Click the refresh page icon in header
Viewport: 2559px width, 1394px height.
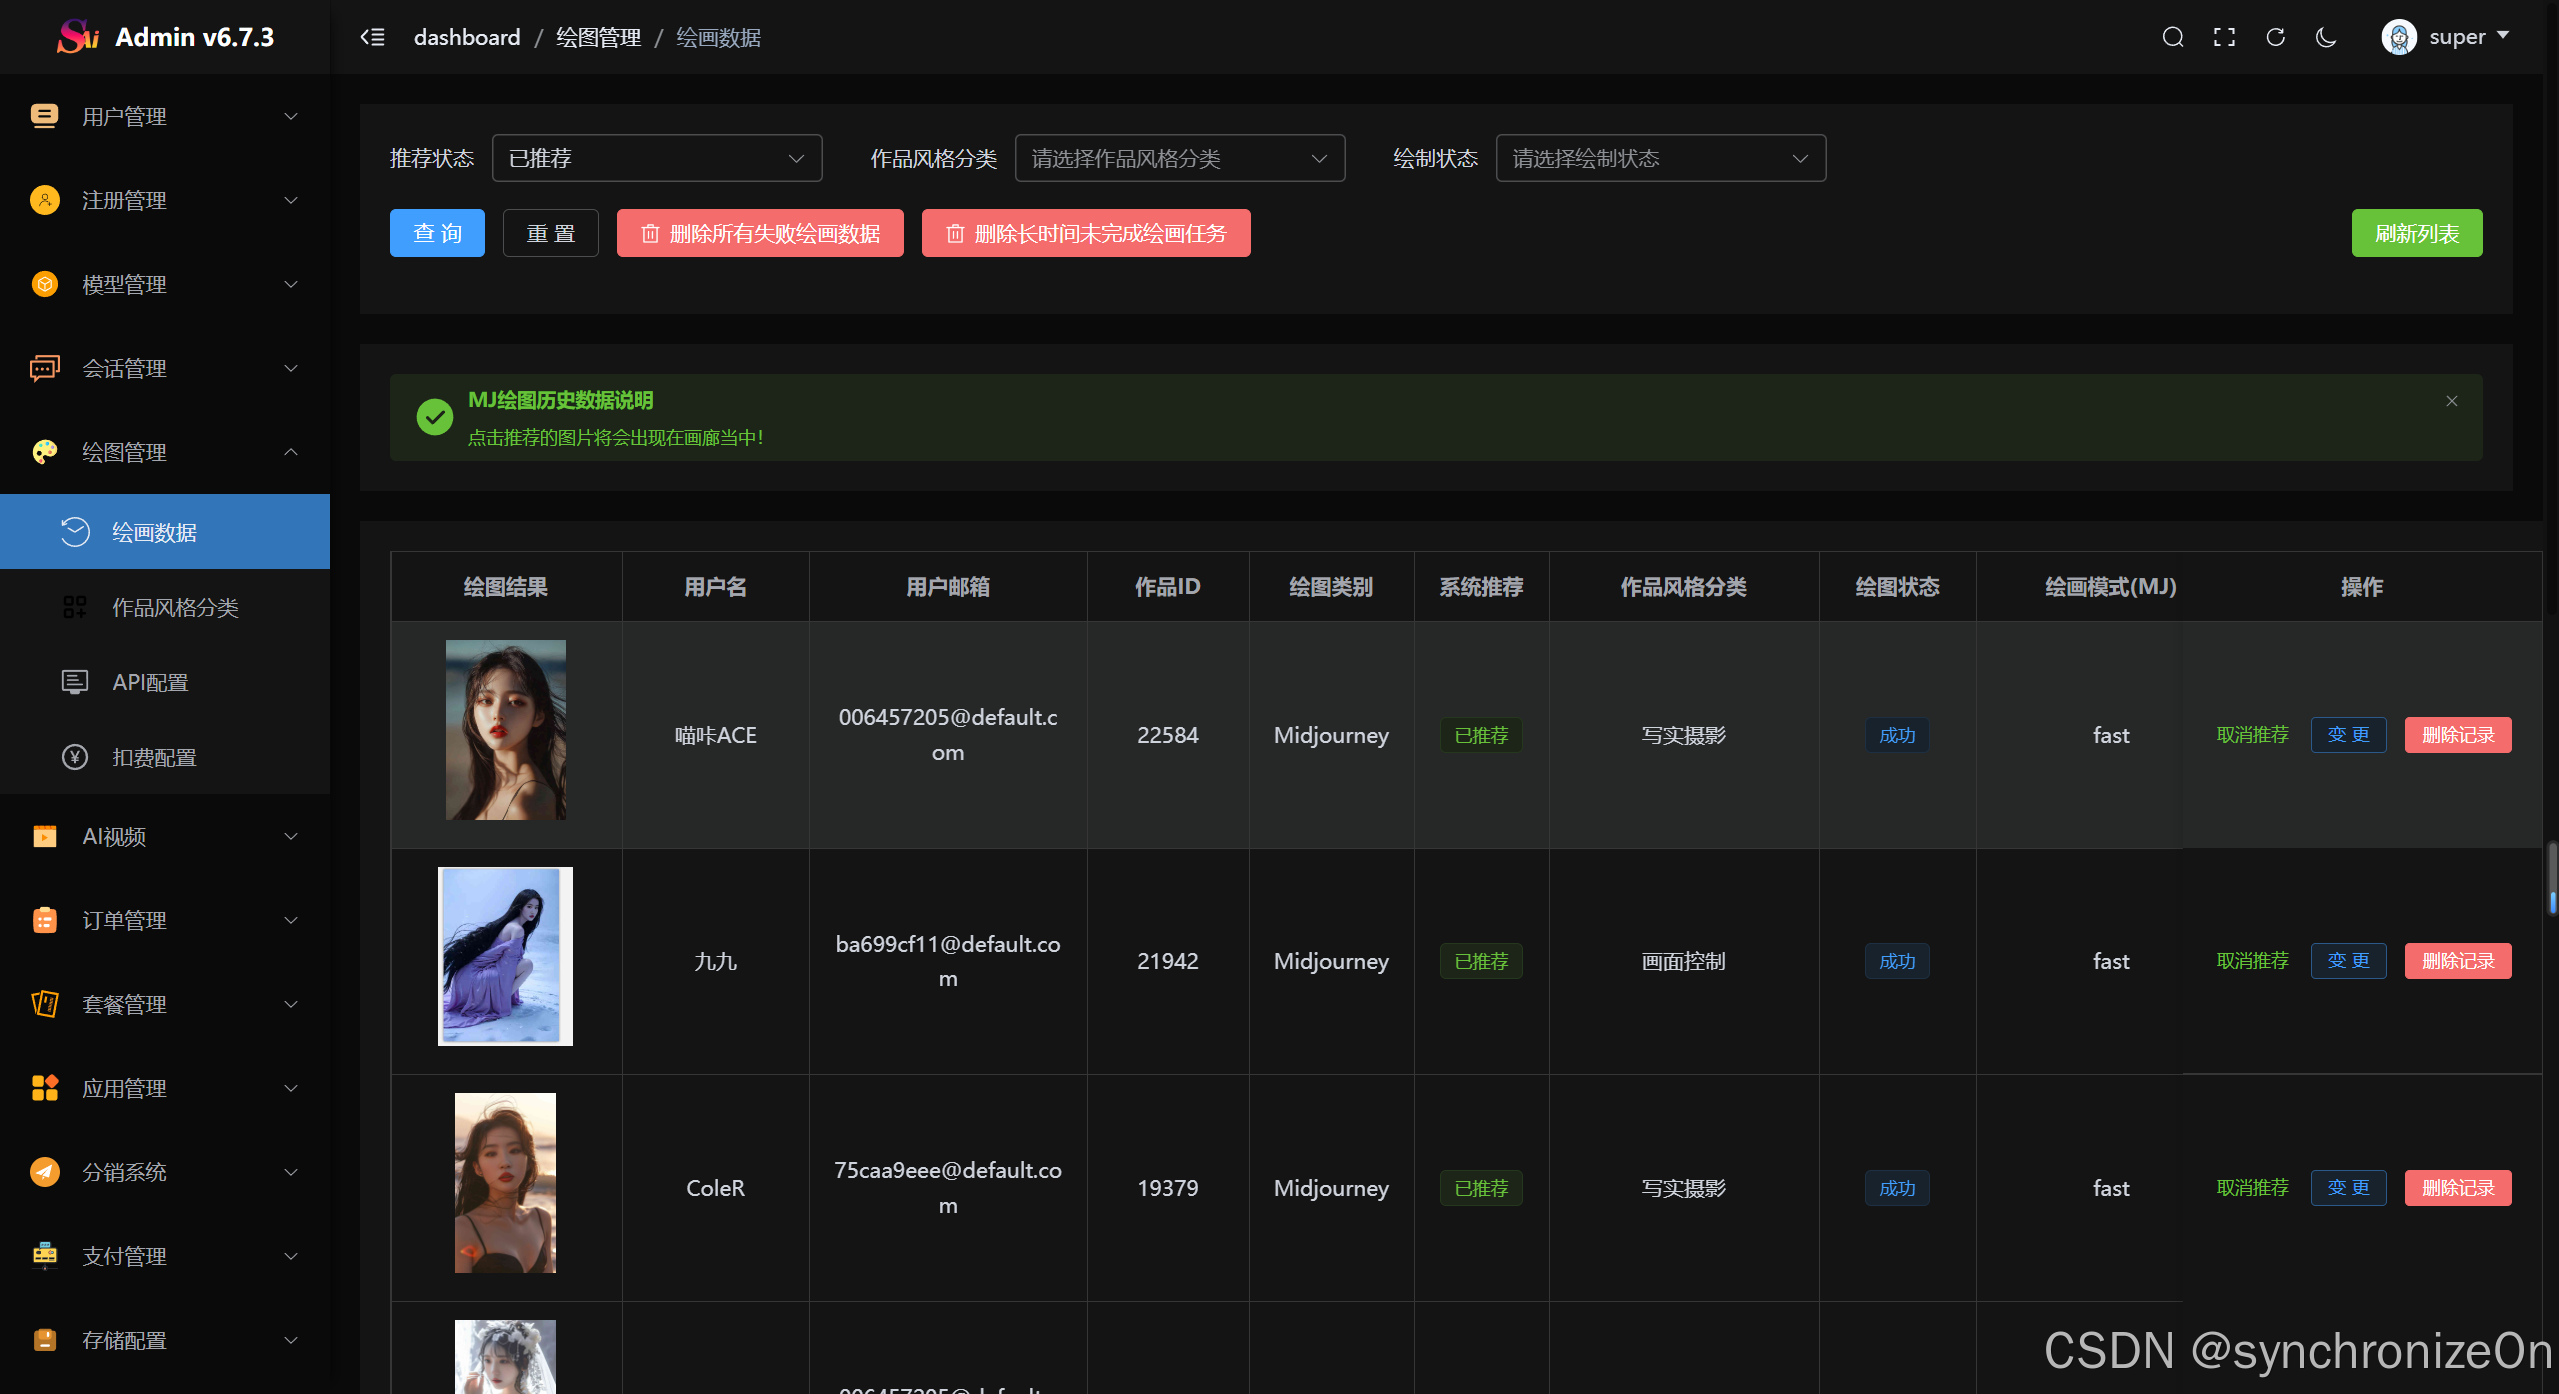point(2275,37)
